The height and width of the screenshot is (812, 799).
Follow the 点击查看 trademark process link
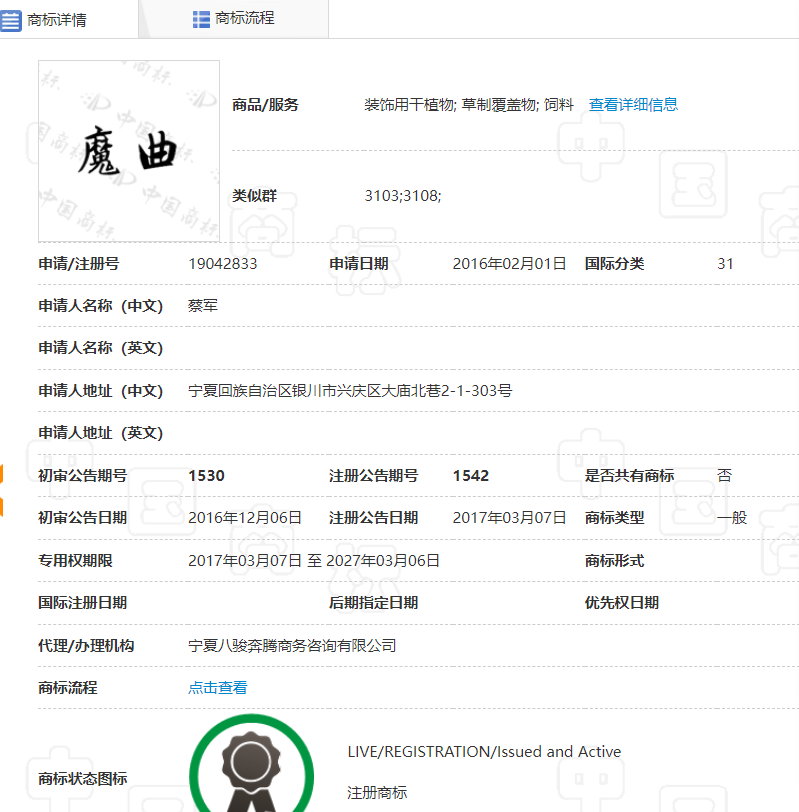217,688
